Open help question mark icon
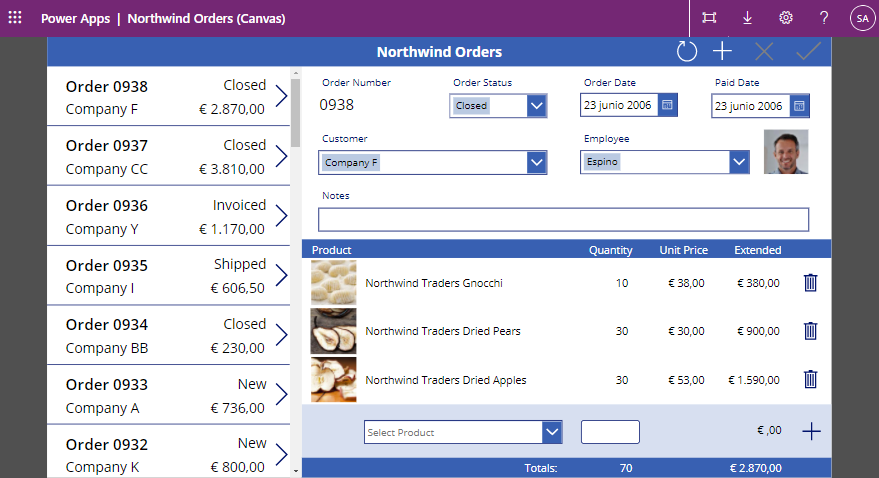879x478 pixels. coord(824,18)
